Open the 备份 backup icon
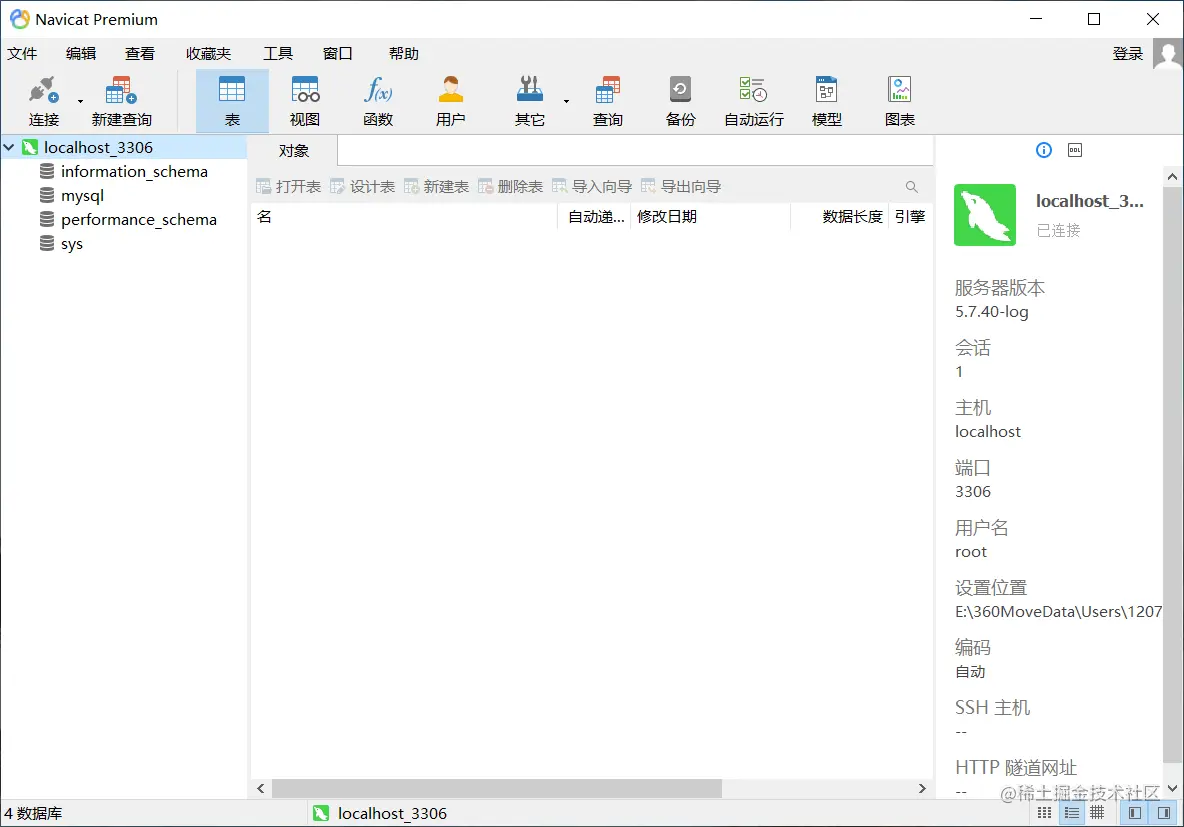 coord(680,101)
